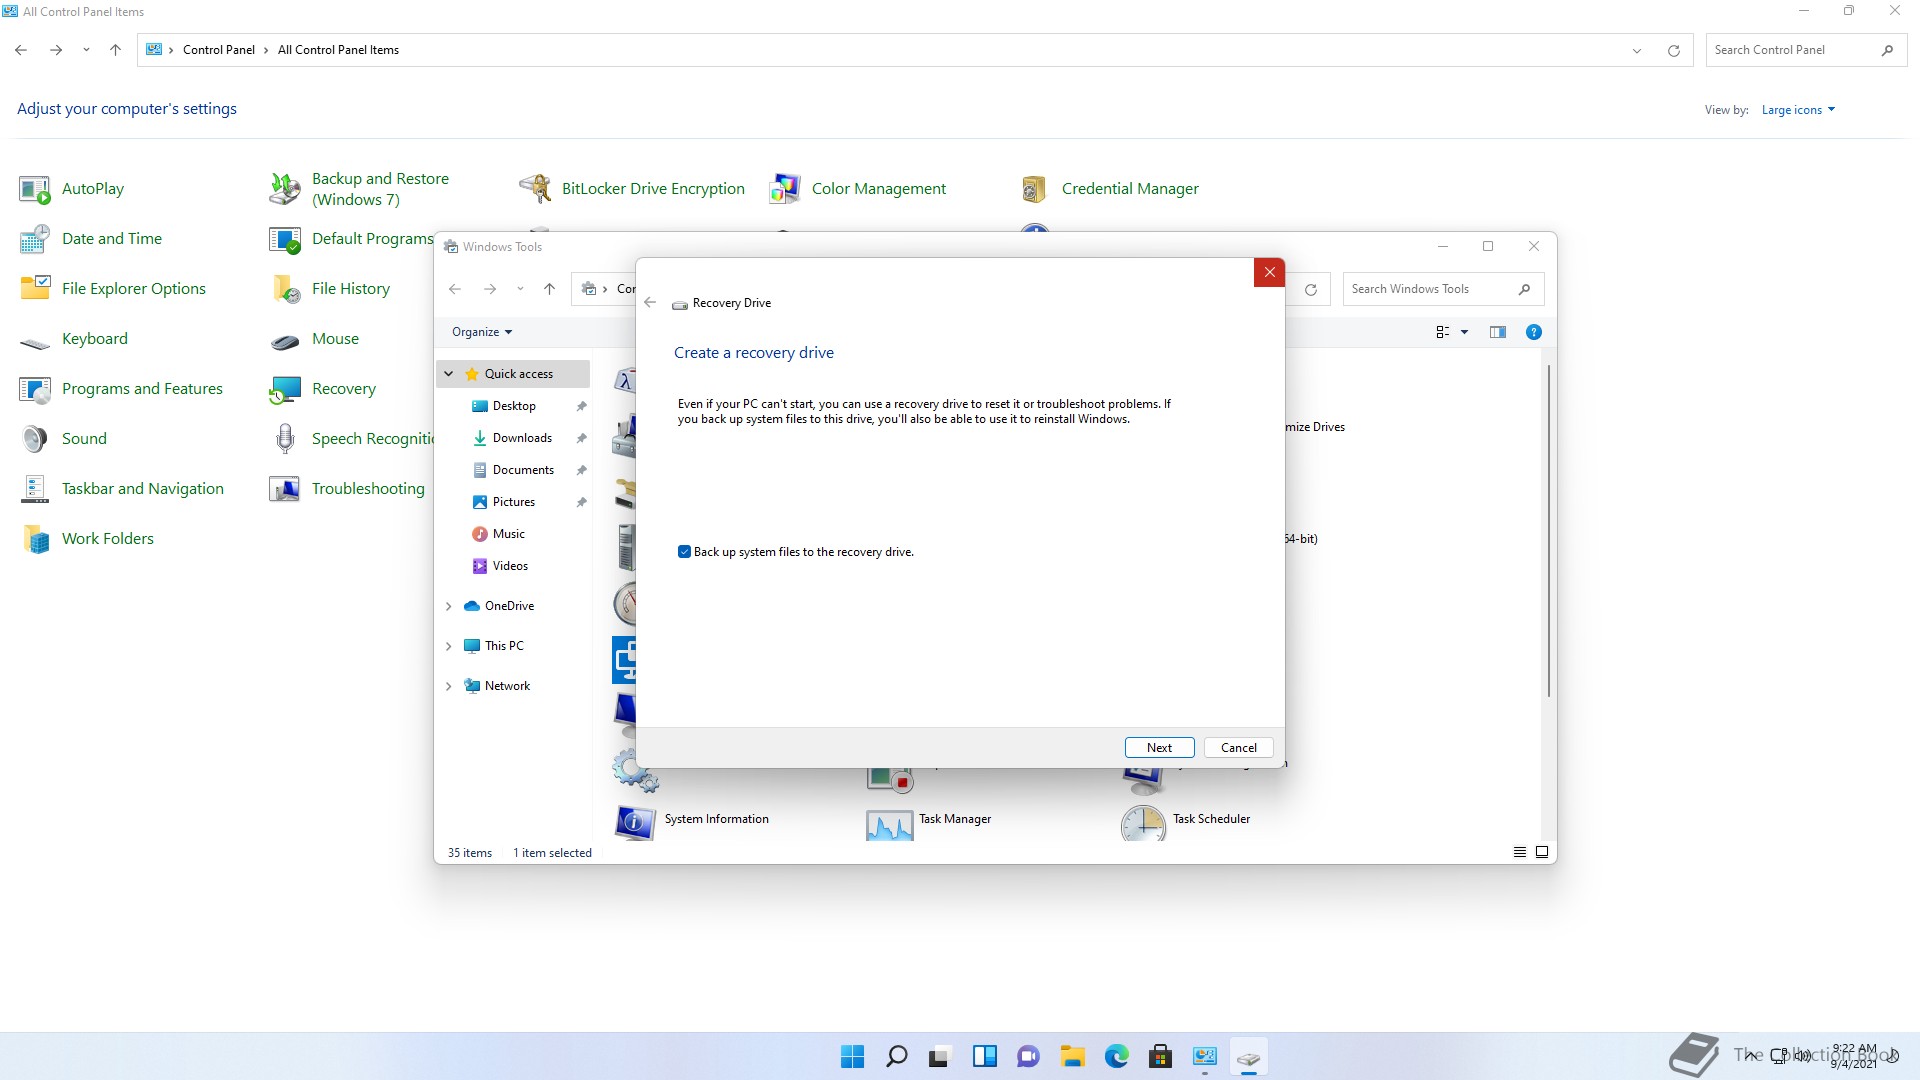The height and width of the screenshot is (1080, 1920).
Task: Select Desktop in Quick access
Action: (x=514, y=406)
